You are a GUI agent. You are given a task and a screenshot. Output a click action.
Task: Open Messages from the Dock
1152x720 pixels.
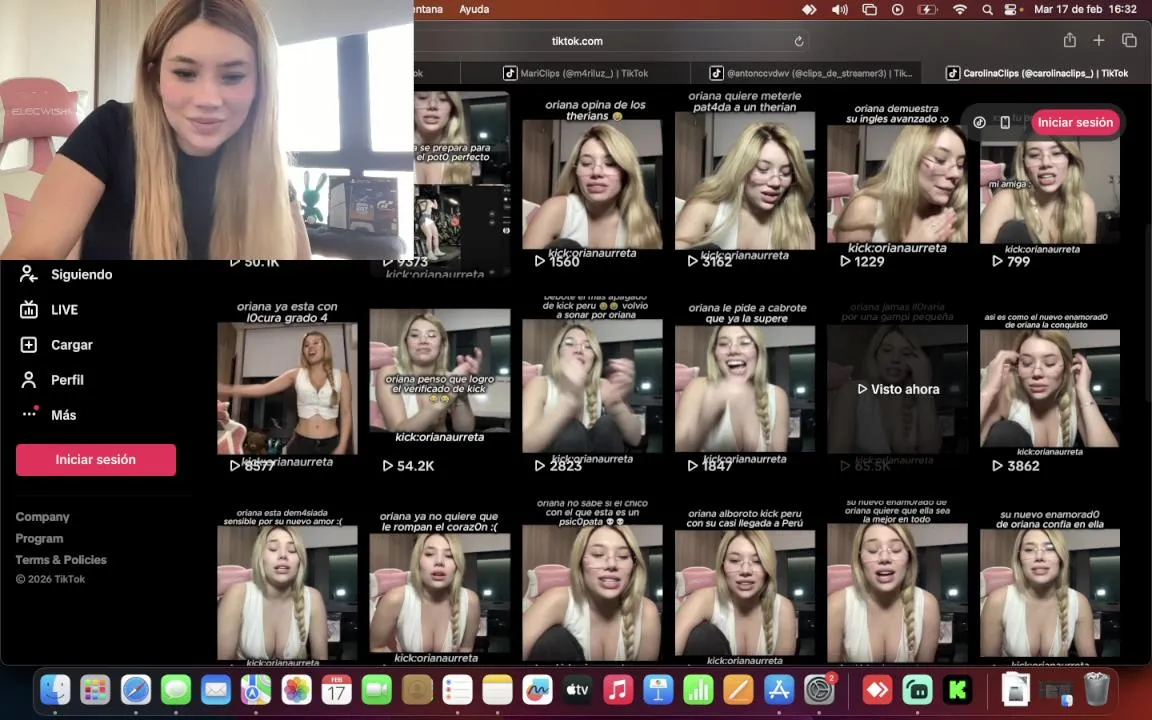(x=176, y=691)
